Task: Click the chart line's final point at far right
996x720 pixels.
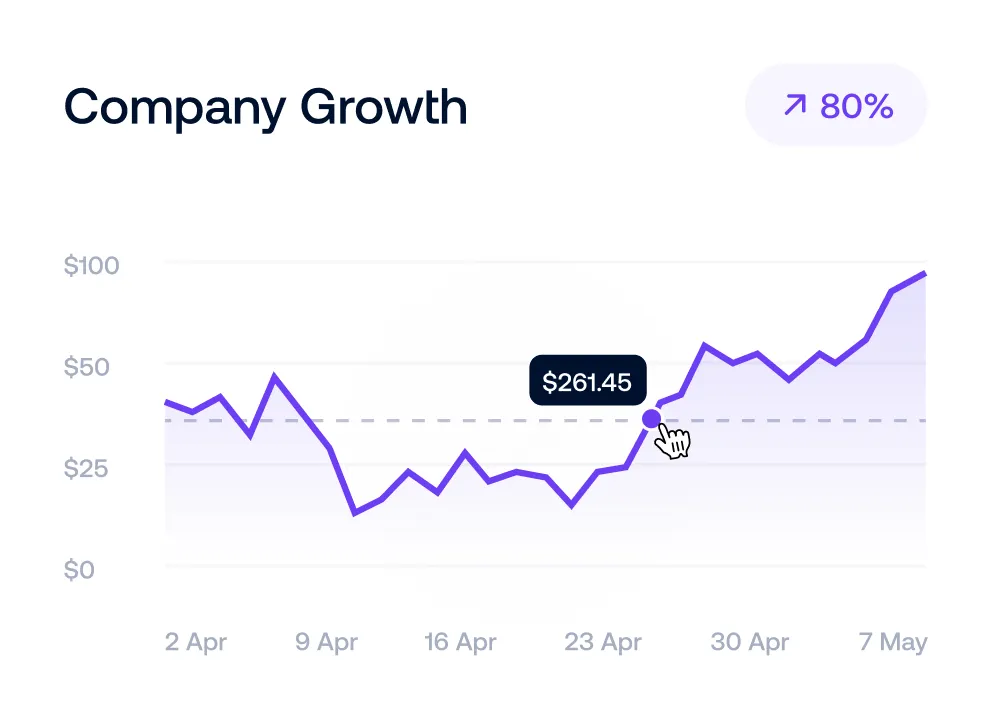Action: click(924, 273)
